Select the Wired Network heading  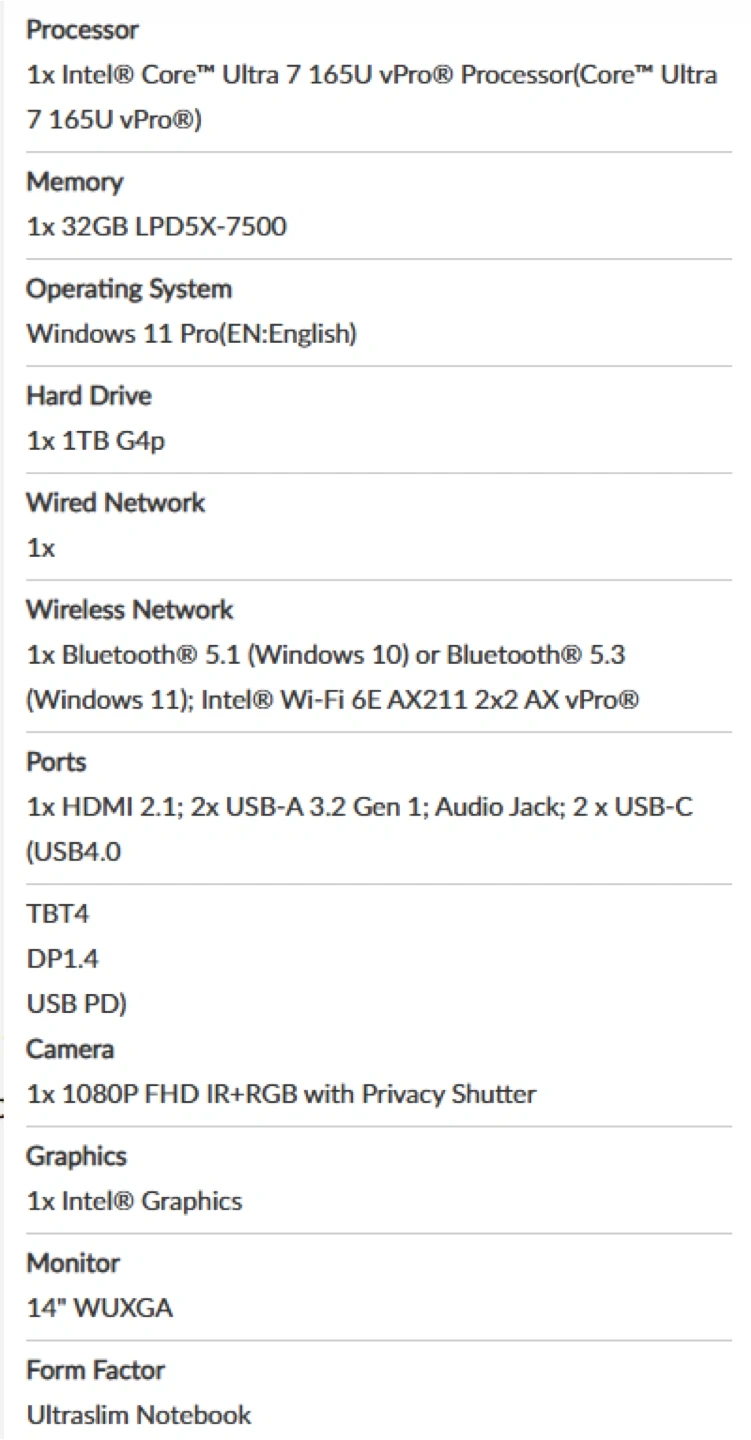tap(115, 502)
